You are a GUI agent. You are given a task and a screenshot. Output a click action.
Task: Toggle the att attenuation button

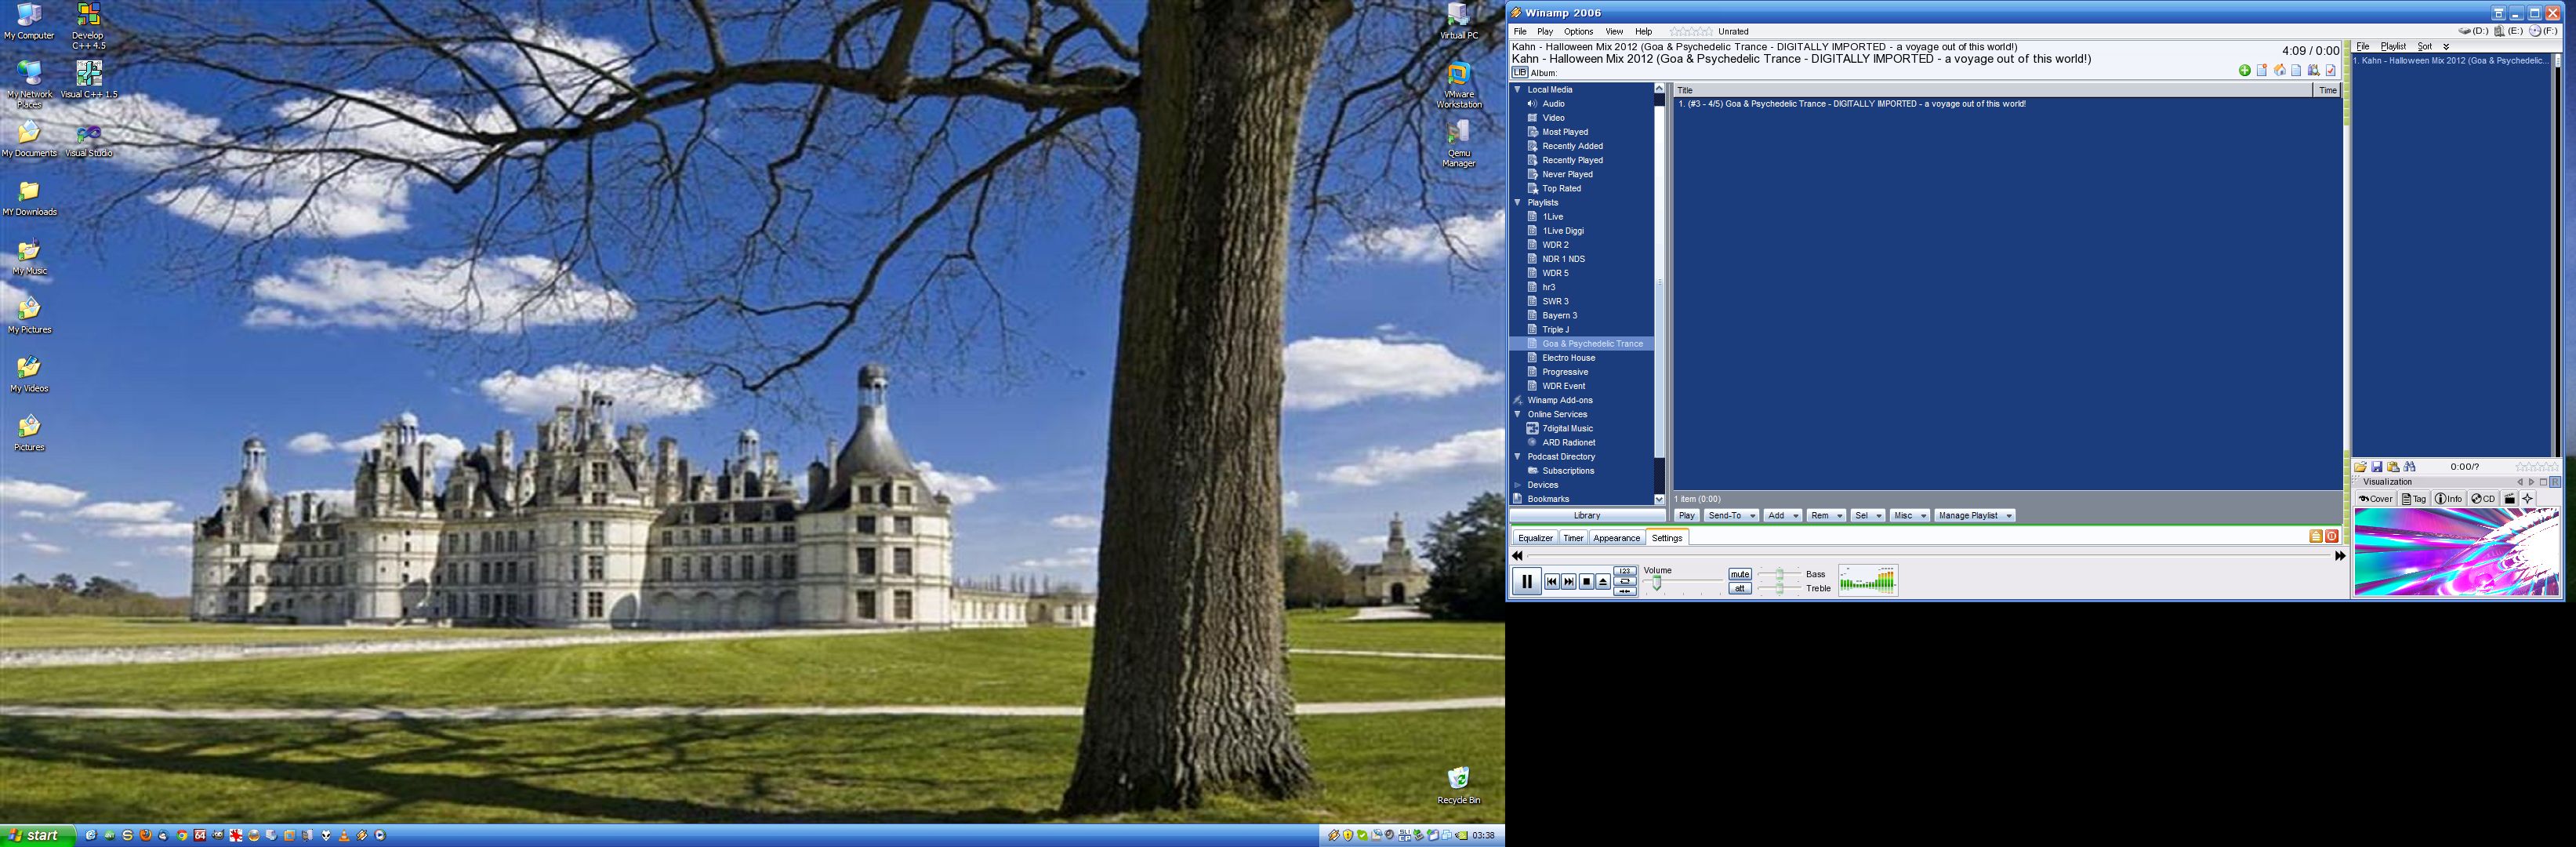pos(1740,588)
